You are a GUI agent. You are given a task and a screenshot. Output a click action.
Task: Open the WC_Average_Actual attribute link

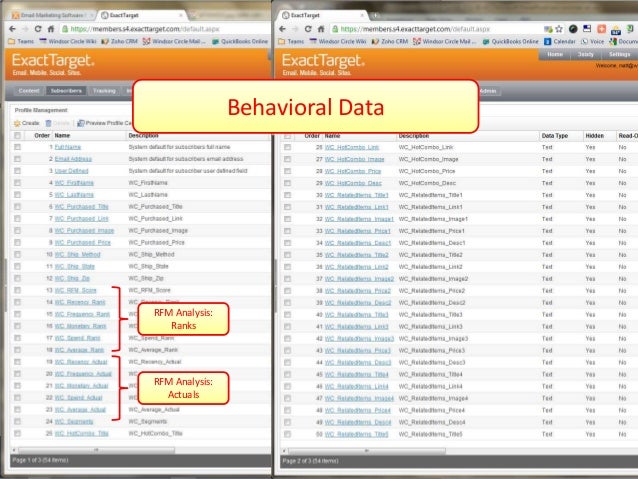pyautogui.click(x=80, y=409)
